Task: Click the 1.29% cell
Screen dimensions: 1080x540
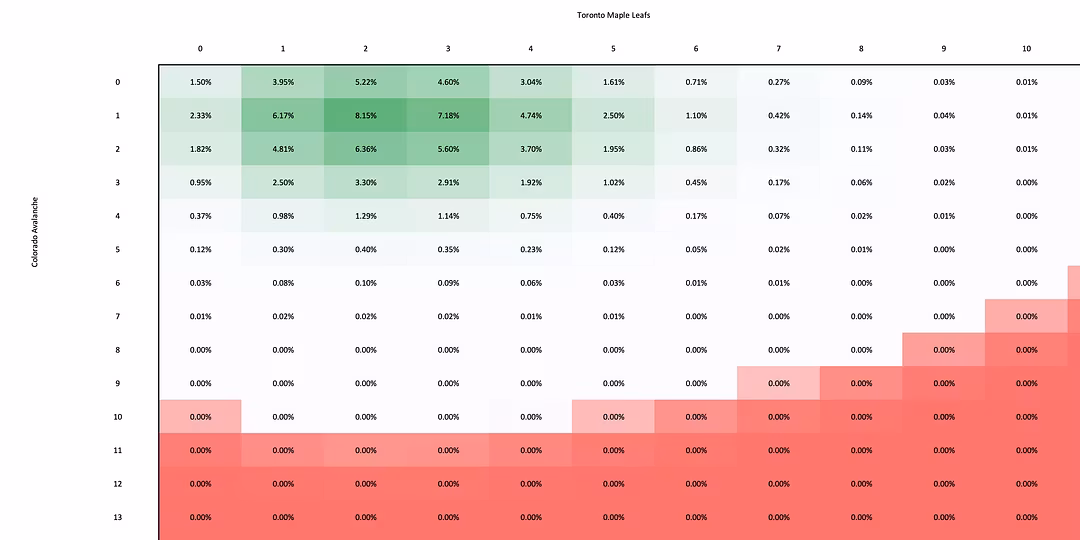Action: (365, 216)
